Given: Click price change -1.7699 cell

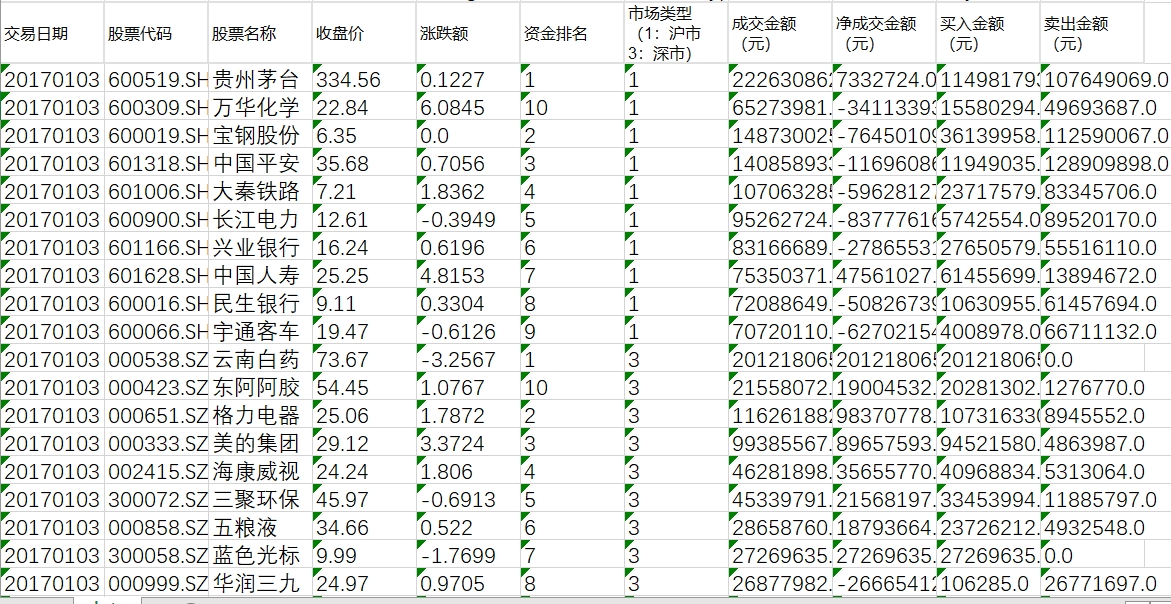Looking at the screenshot, I should tap(468, 555).
